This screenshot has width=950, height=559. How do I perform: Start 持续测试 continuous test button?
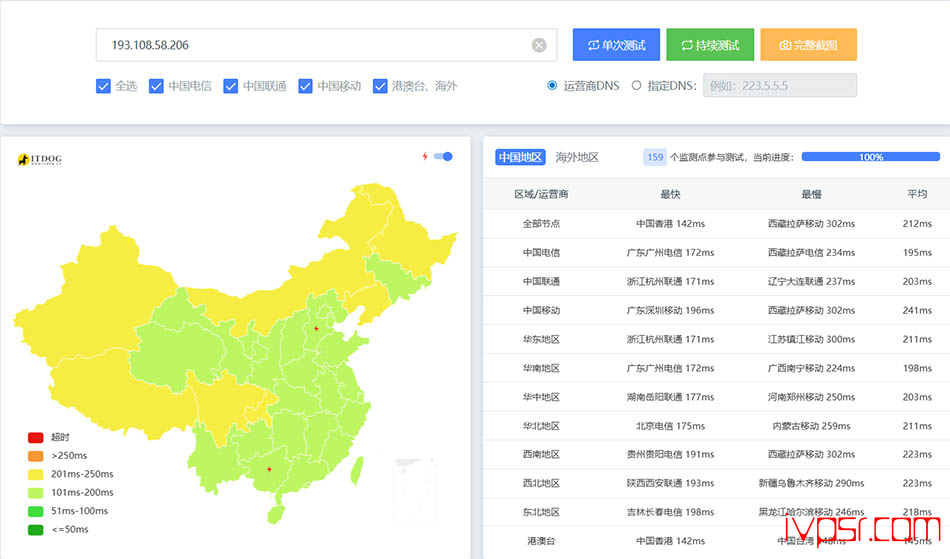coord(710,45)
